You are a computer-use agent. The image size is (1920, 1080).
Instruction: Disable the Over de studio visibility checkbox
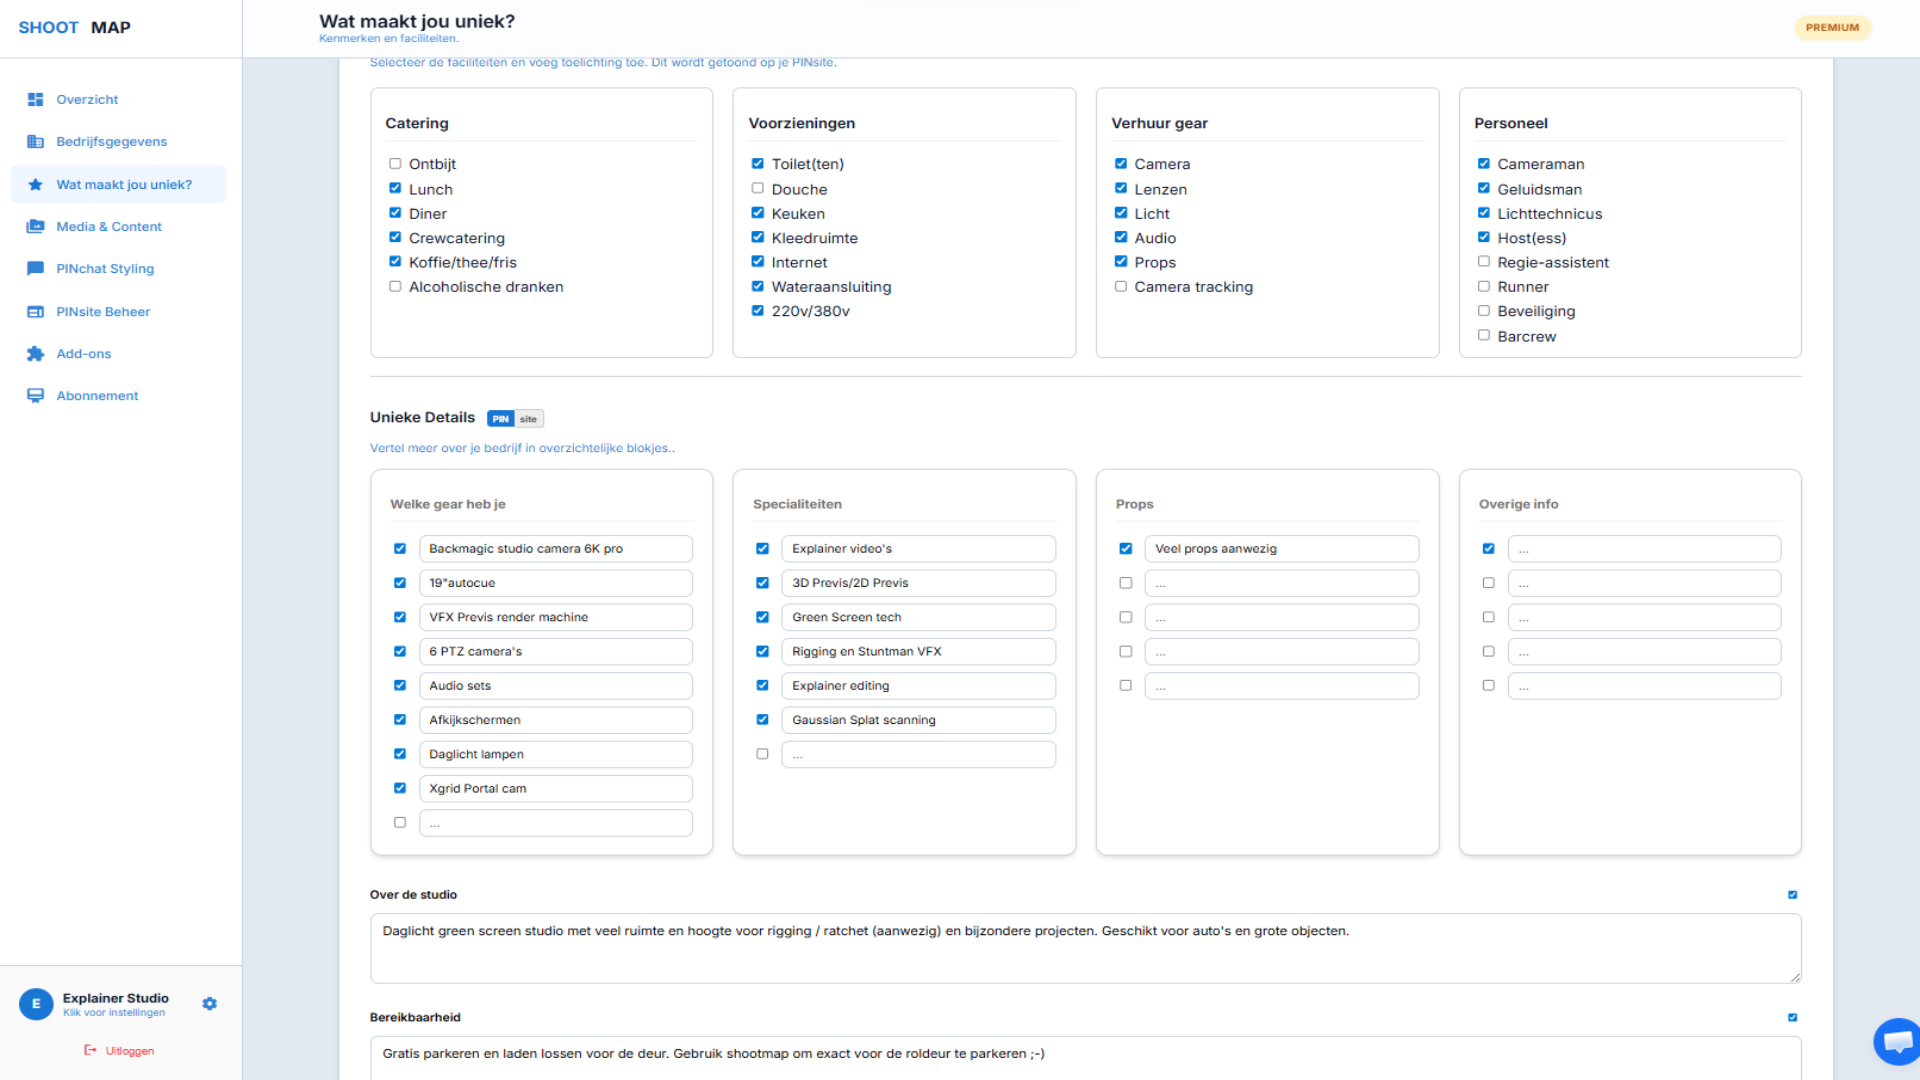pyautogui.click(x=1792, y=894)
